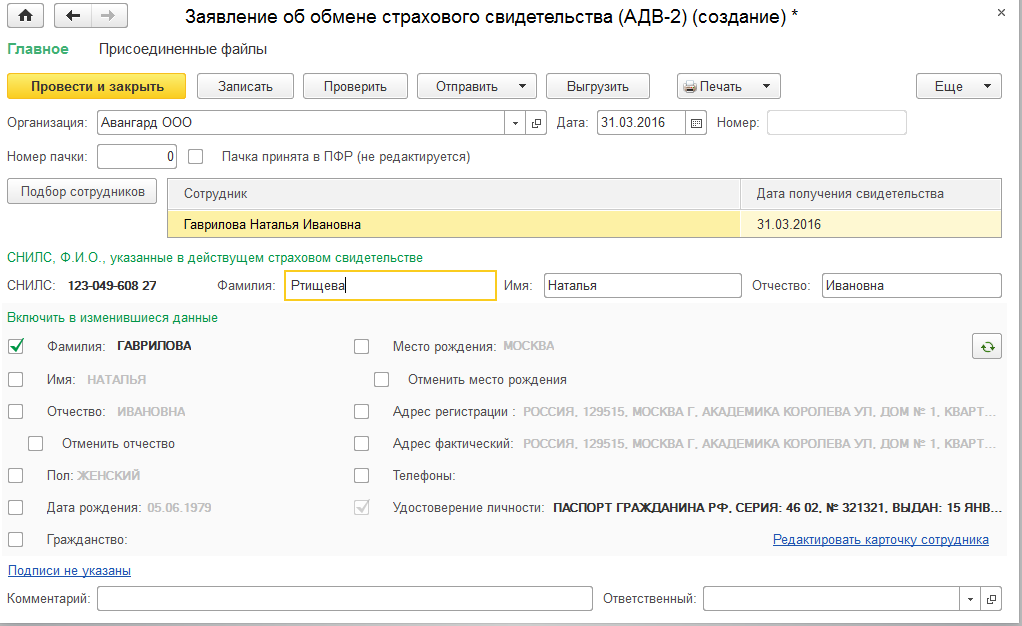Open Редактировать карточку сотрудника link

880,540
